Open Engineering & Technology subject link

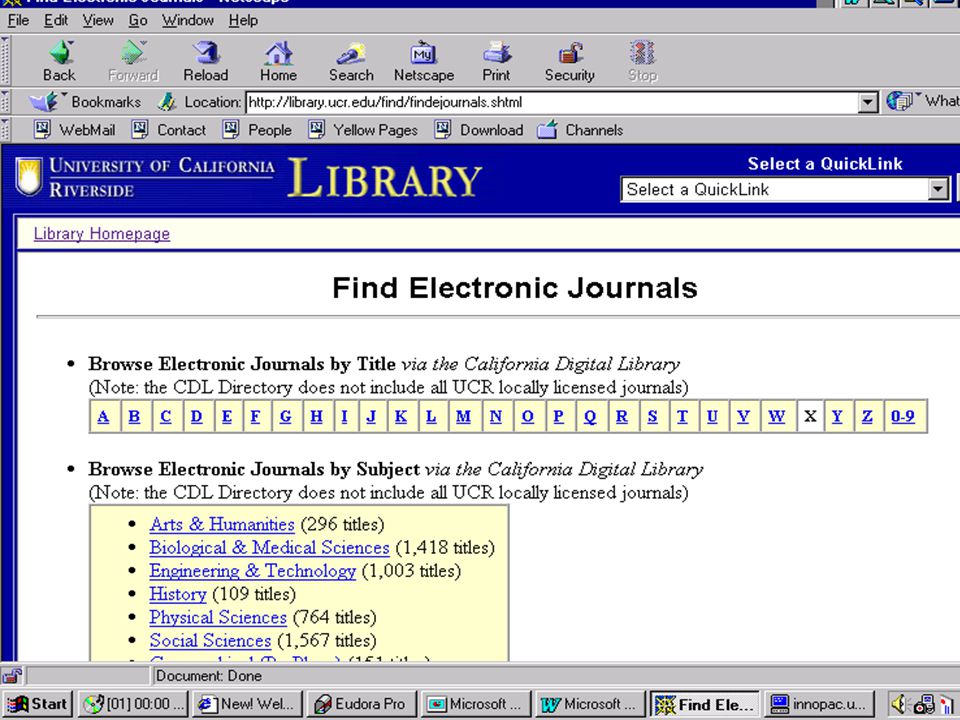click(x=252, y=571)
